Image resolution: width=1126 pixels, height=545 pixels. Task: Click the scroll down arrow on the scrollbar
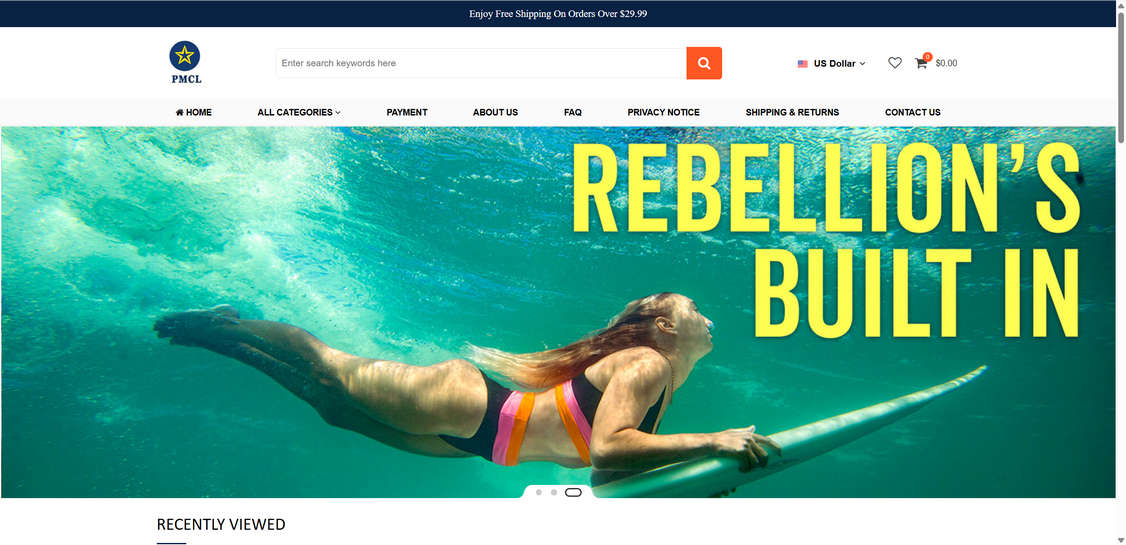click(x=1121, y=539)
